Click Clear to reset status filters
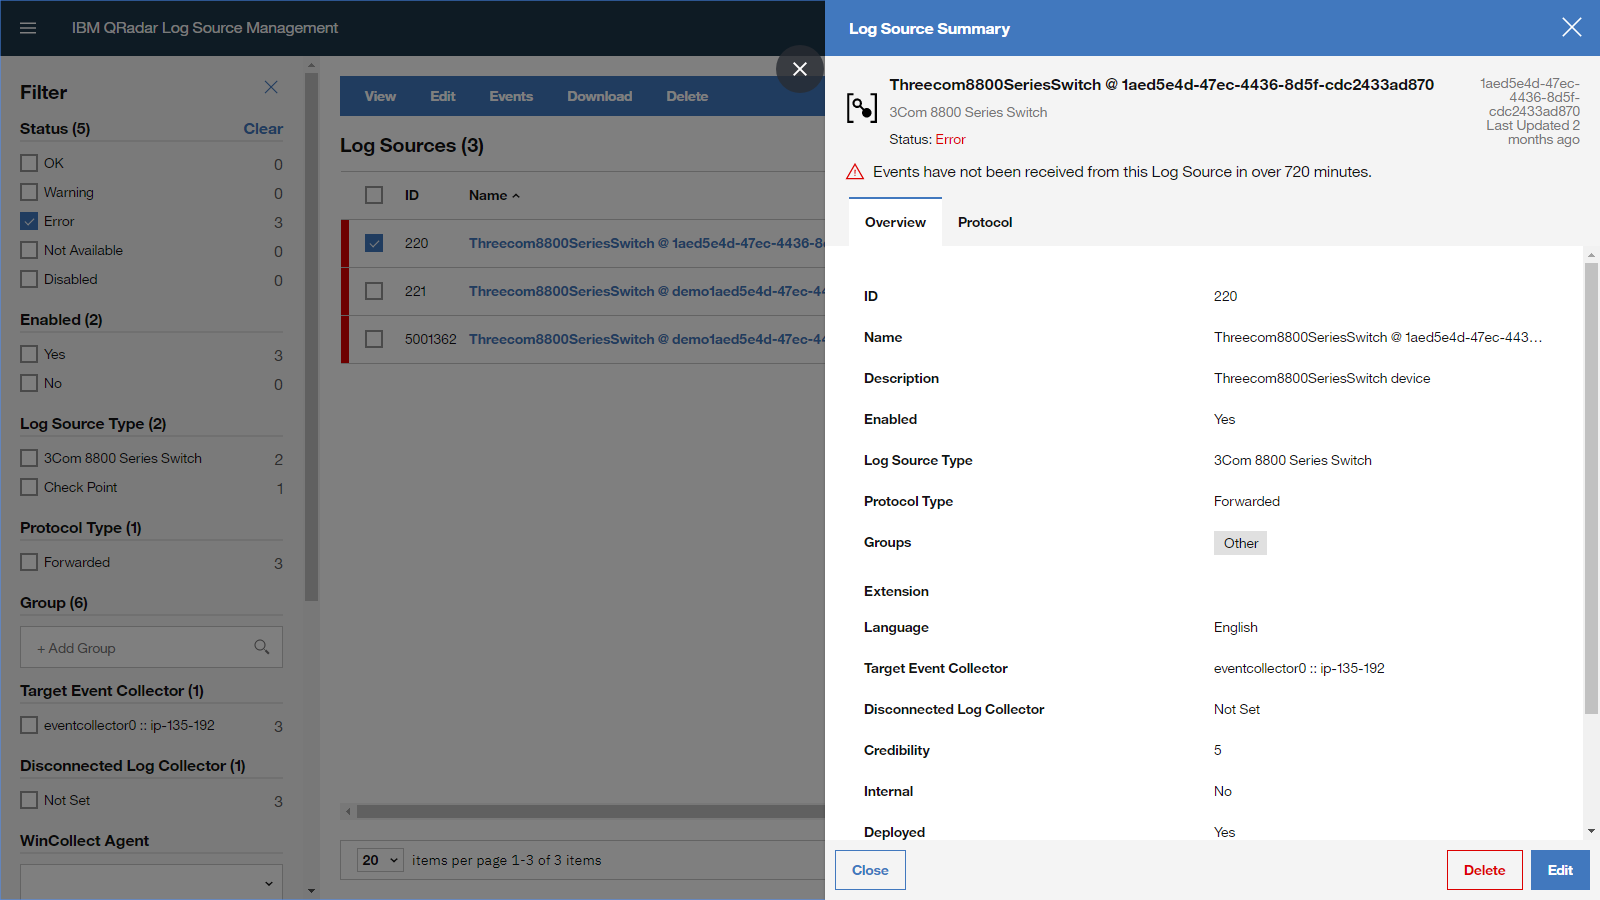This screenshot has height=900, width=1600. click(x=263, y=128)
